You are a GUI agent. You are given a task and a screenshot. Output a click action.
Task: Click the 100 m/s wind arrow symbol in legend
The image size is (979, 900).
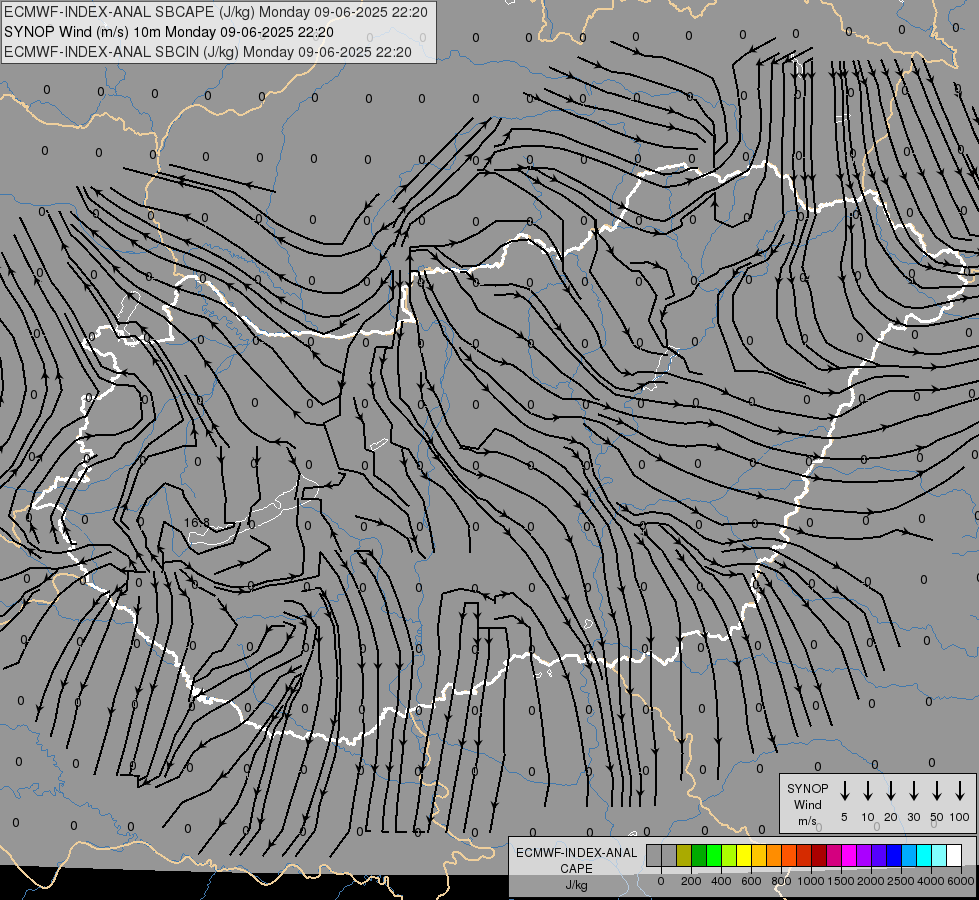(960, 791)
